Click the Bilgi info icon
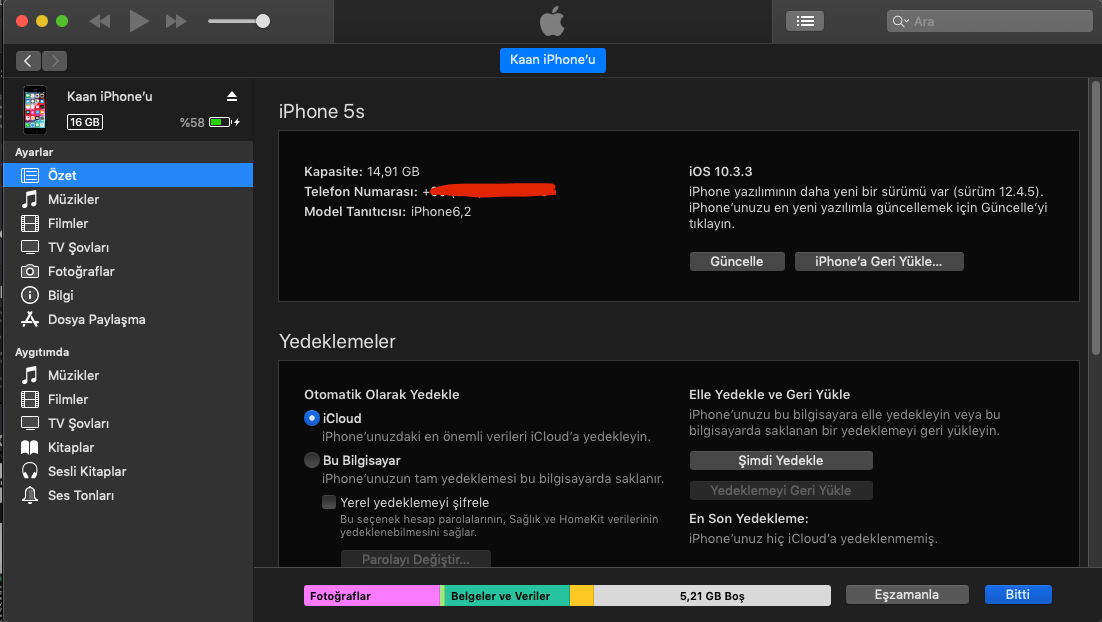1102x622 pixels. [x=30, y=295]
